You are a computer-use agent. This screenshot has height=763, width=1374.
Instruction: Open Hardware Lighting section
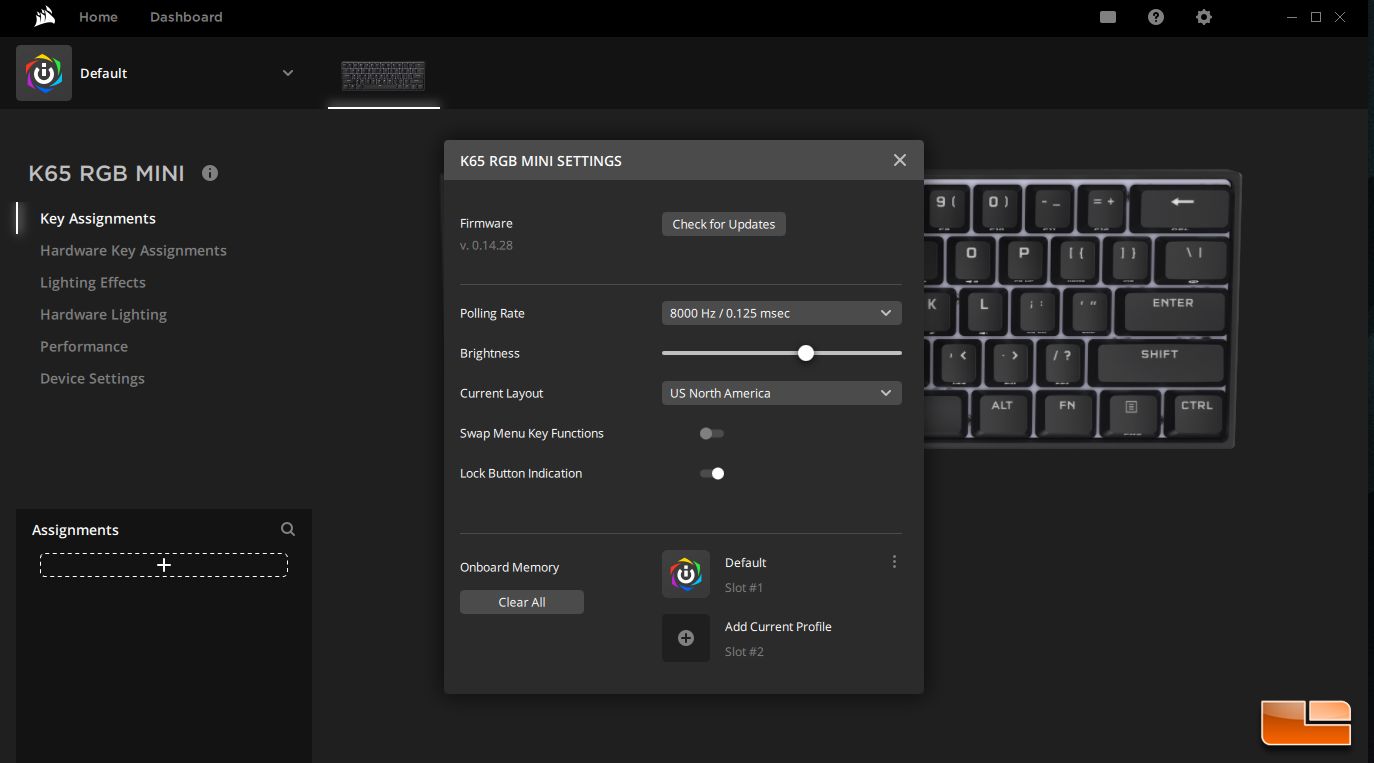click(x=103, y=314)
